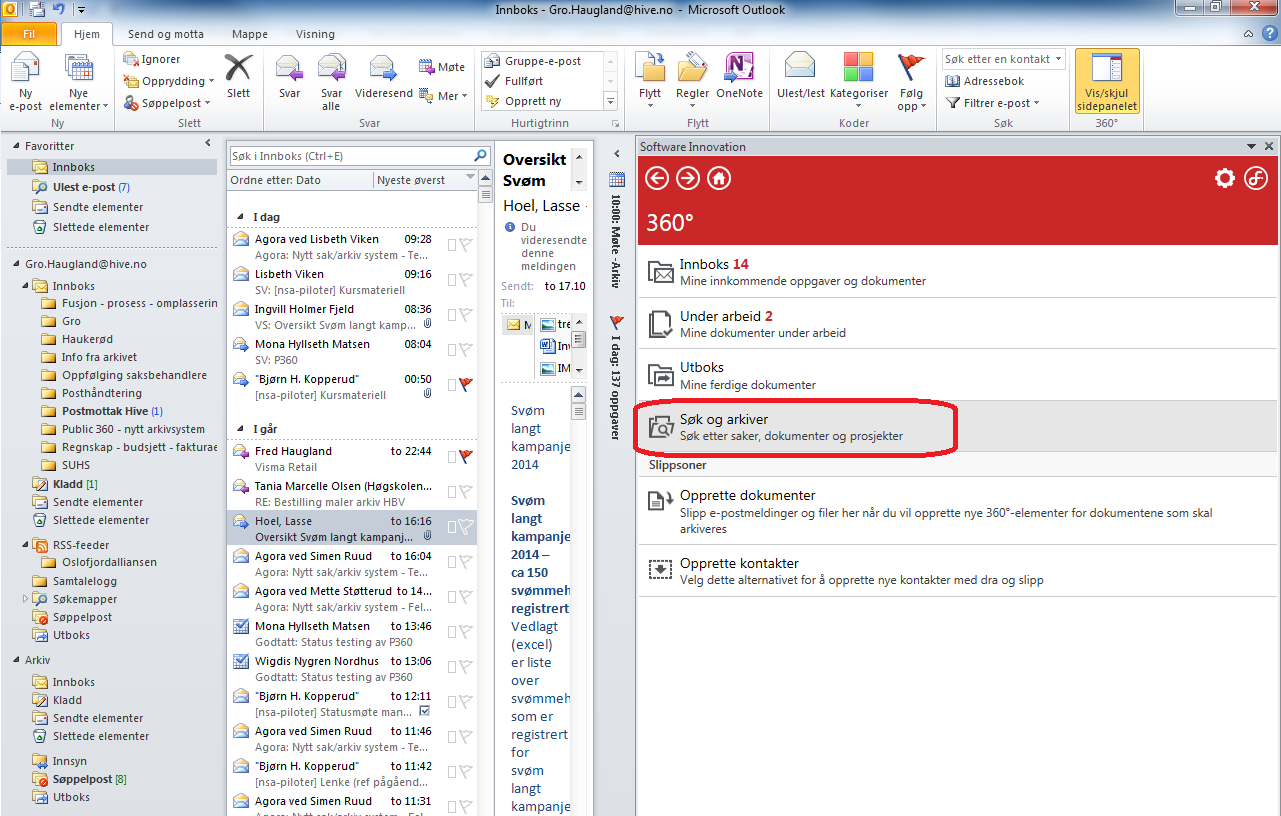
Task: Flag the Mona Hyllseth Matsen 08:04 message
Action: [x=466, y=350]
